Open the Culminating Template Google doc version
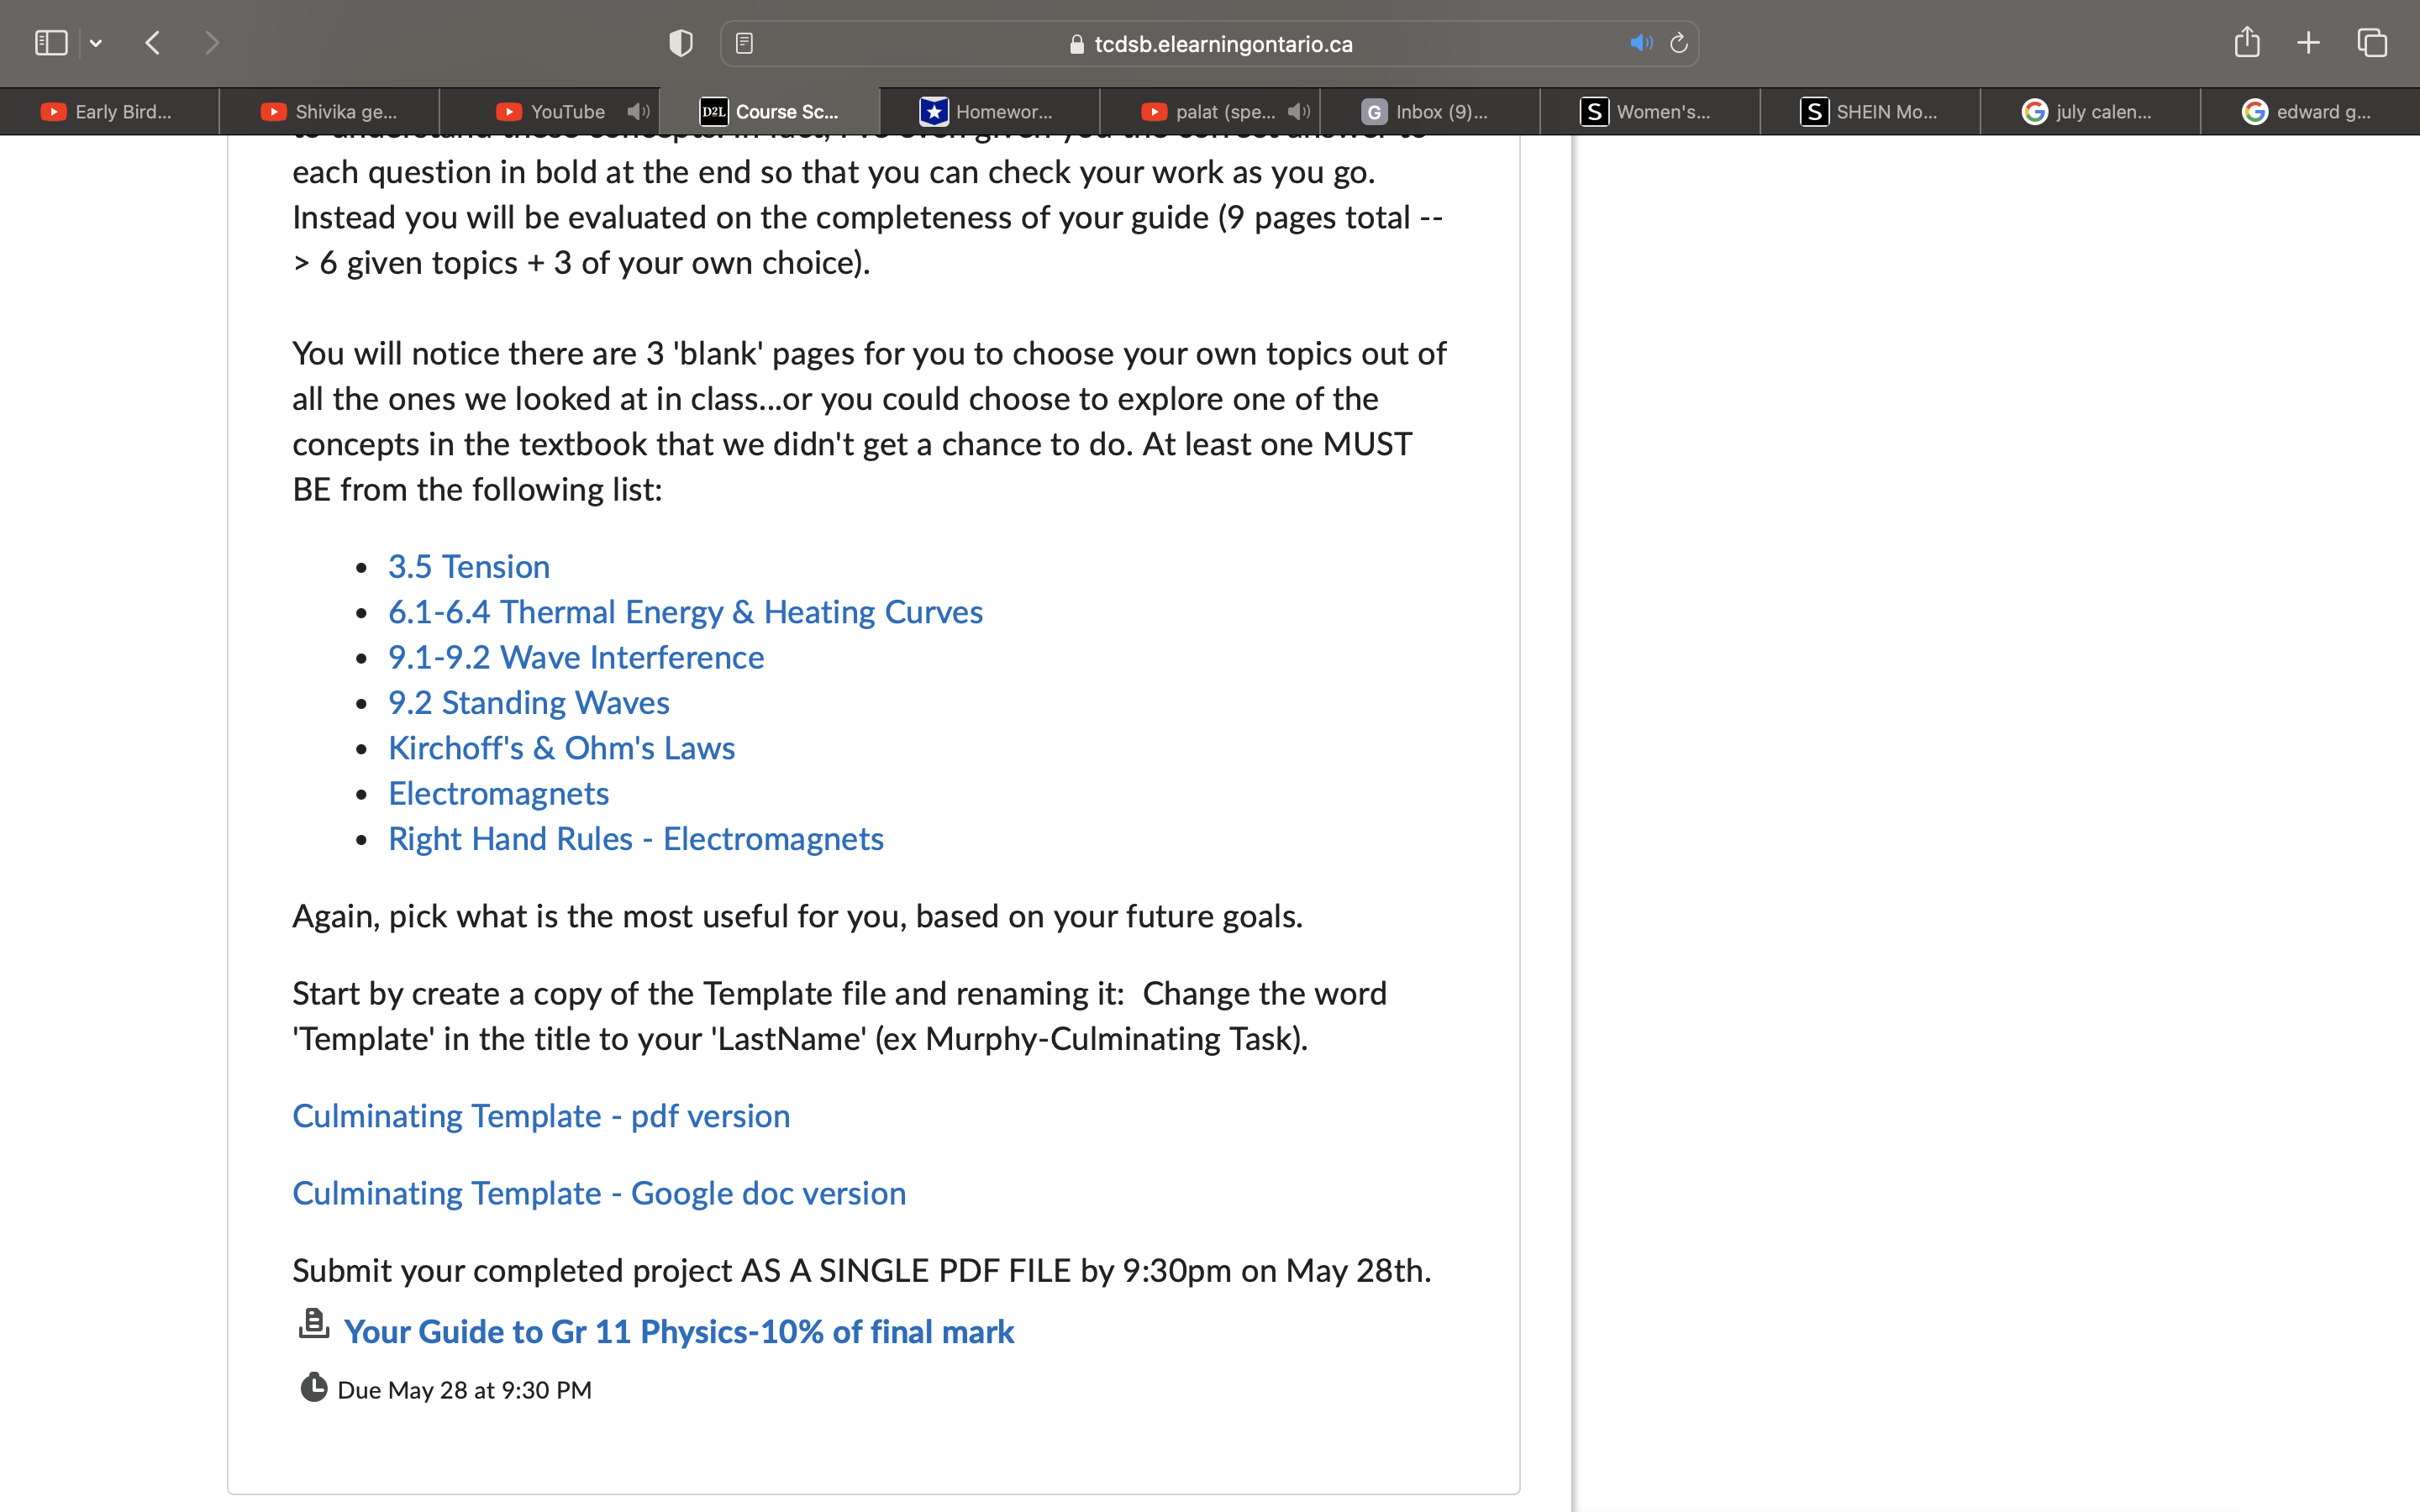This screenshot has height=1512, width=2420. (598, 1192)
